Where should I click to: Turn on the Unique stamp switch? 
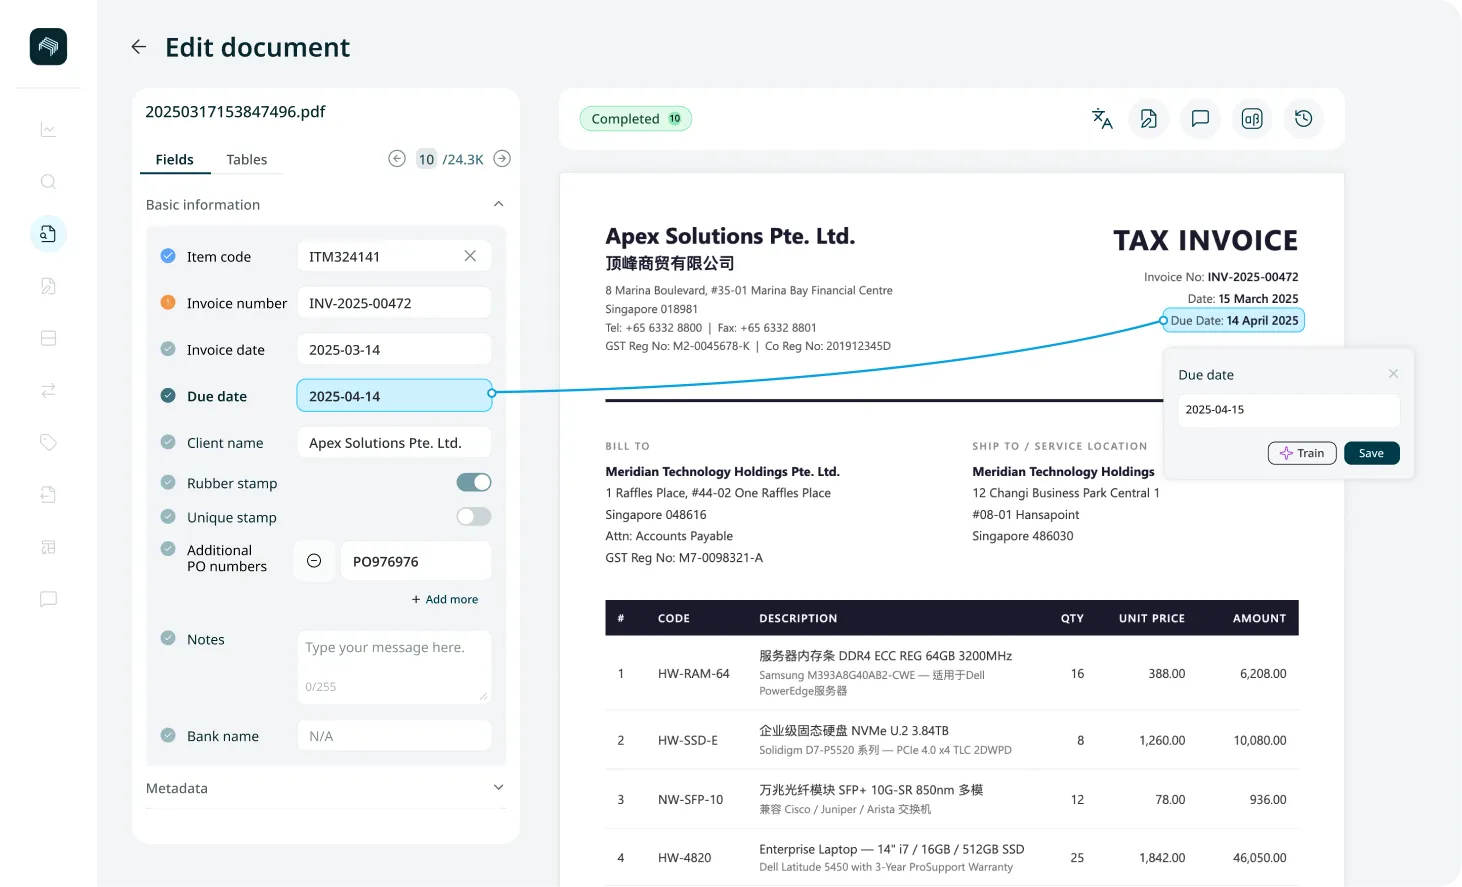[x=474, y=517]
